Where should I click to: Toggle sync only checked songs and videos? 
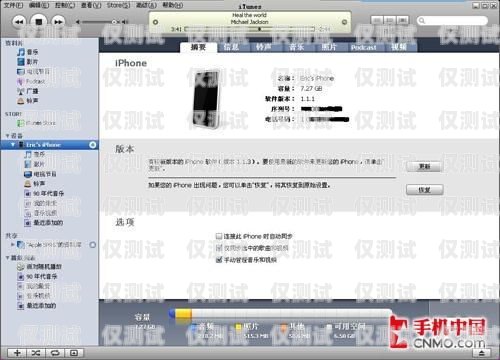219,248
